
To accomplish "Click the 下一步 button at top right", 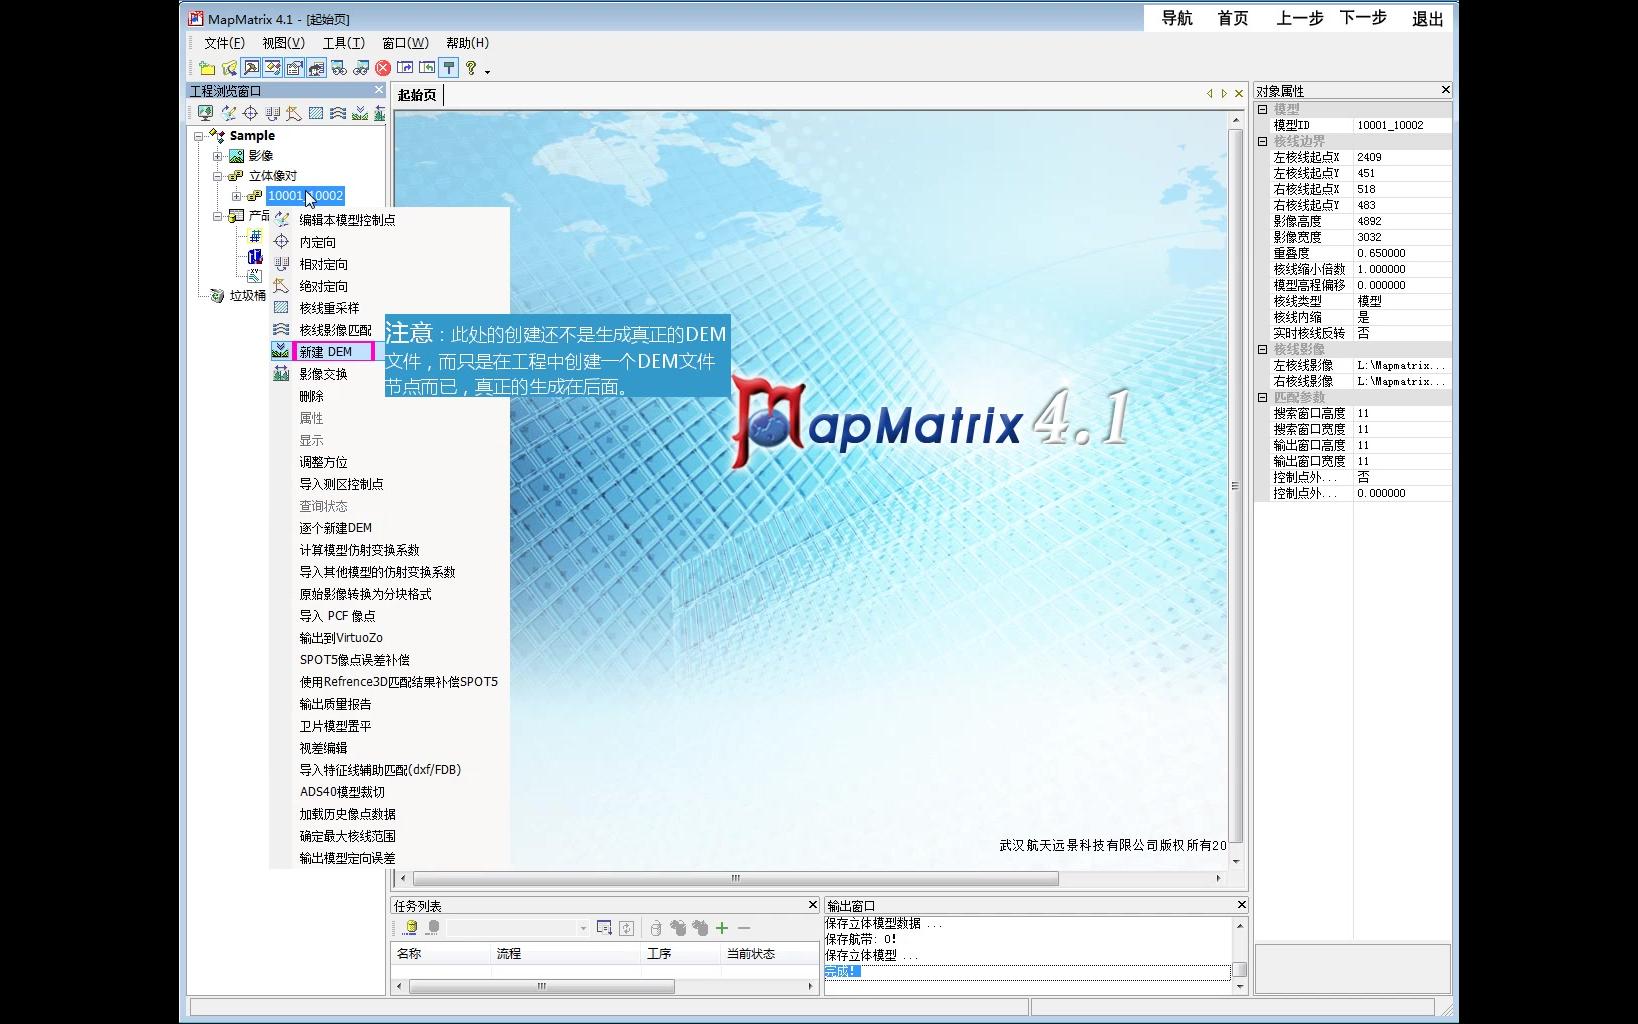I will pos(1362,17).
